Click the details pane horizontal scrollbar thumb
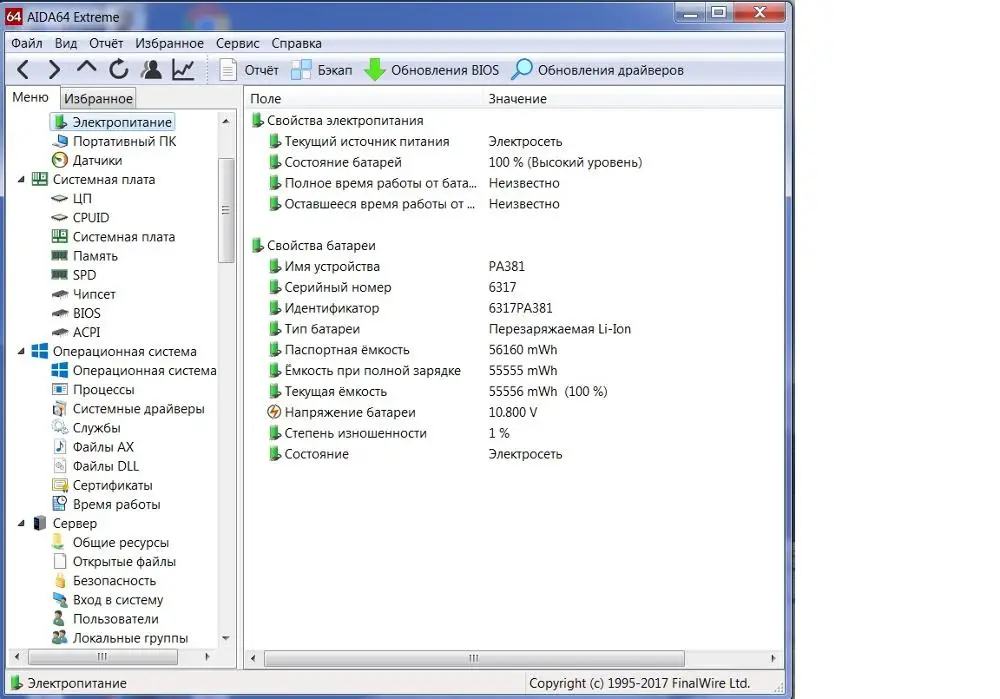1000x699 pixels. click(474, 658)
